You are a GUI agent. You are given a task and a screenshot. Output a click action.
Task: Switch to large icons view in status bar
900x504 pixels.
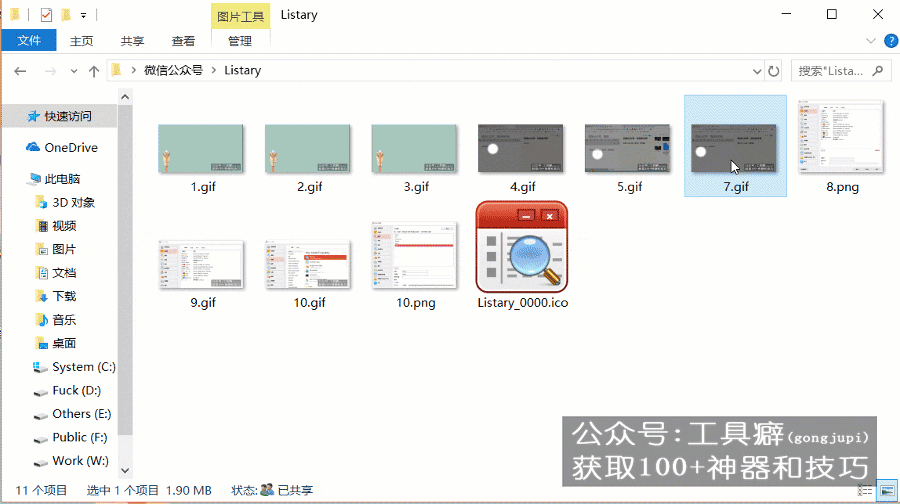[887, 490]
